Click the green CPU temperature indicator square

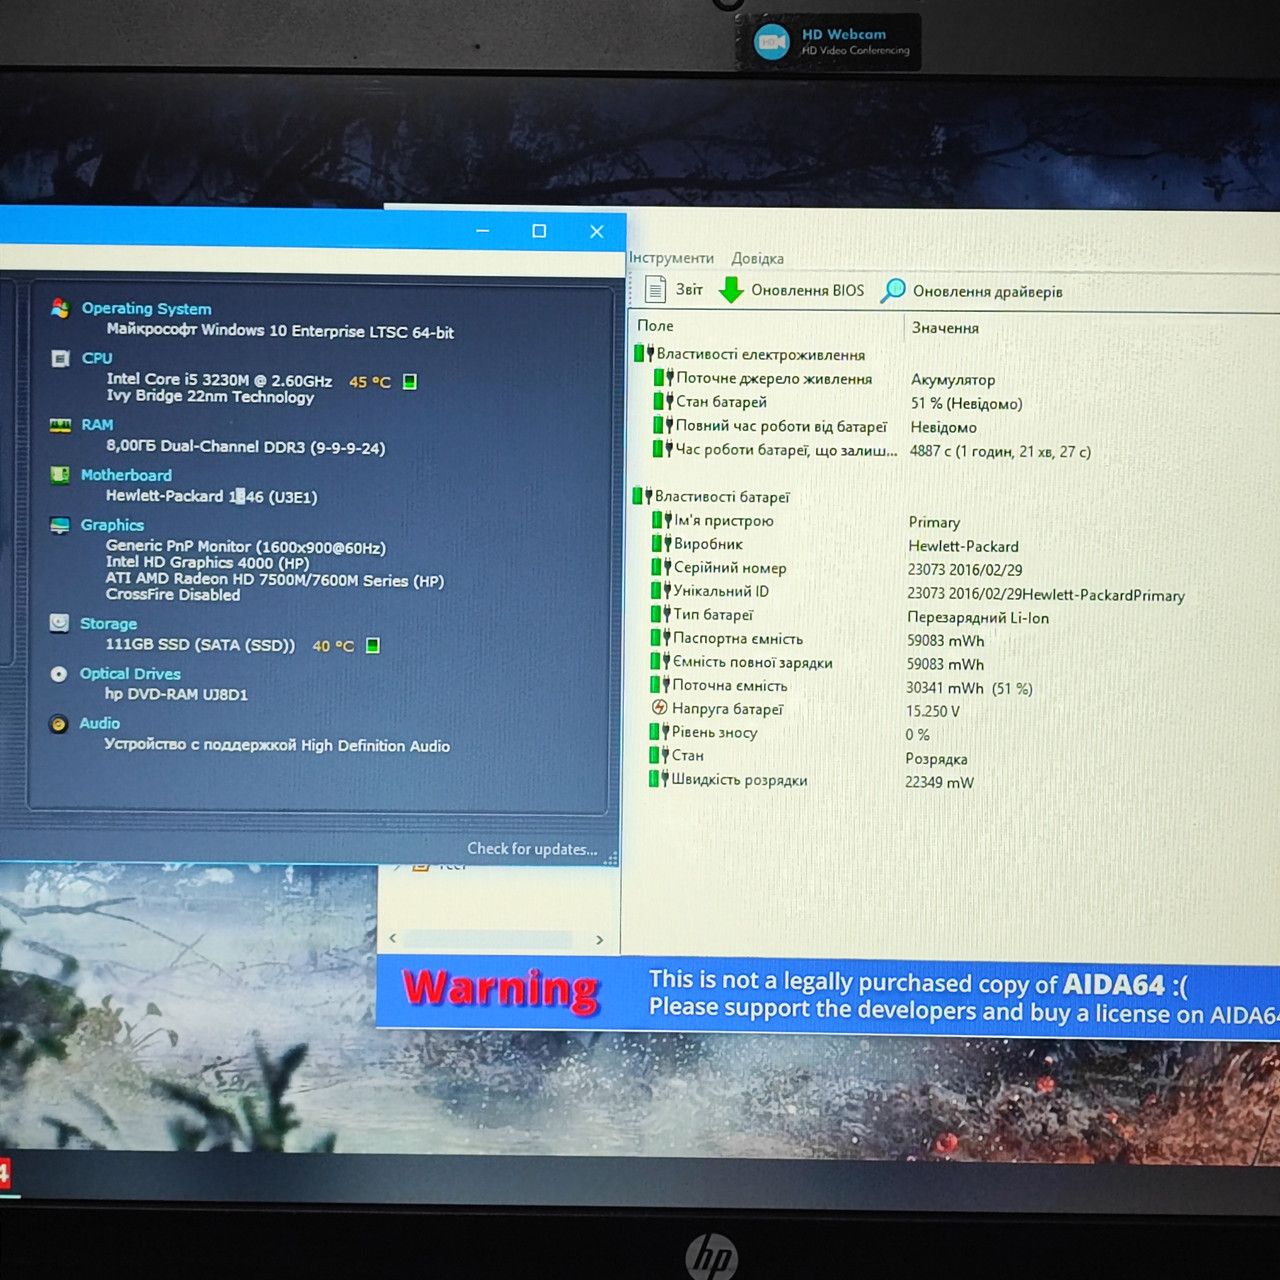409,381
